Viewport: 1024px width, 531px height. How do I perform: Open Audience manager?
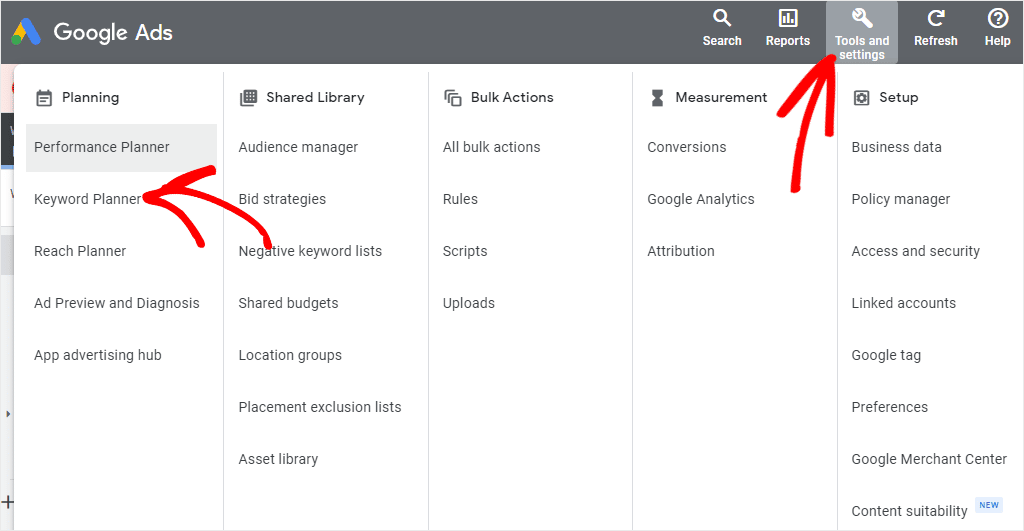tap(298, 148)
